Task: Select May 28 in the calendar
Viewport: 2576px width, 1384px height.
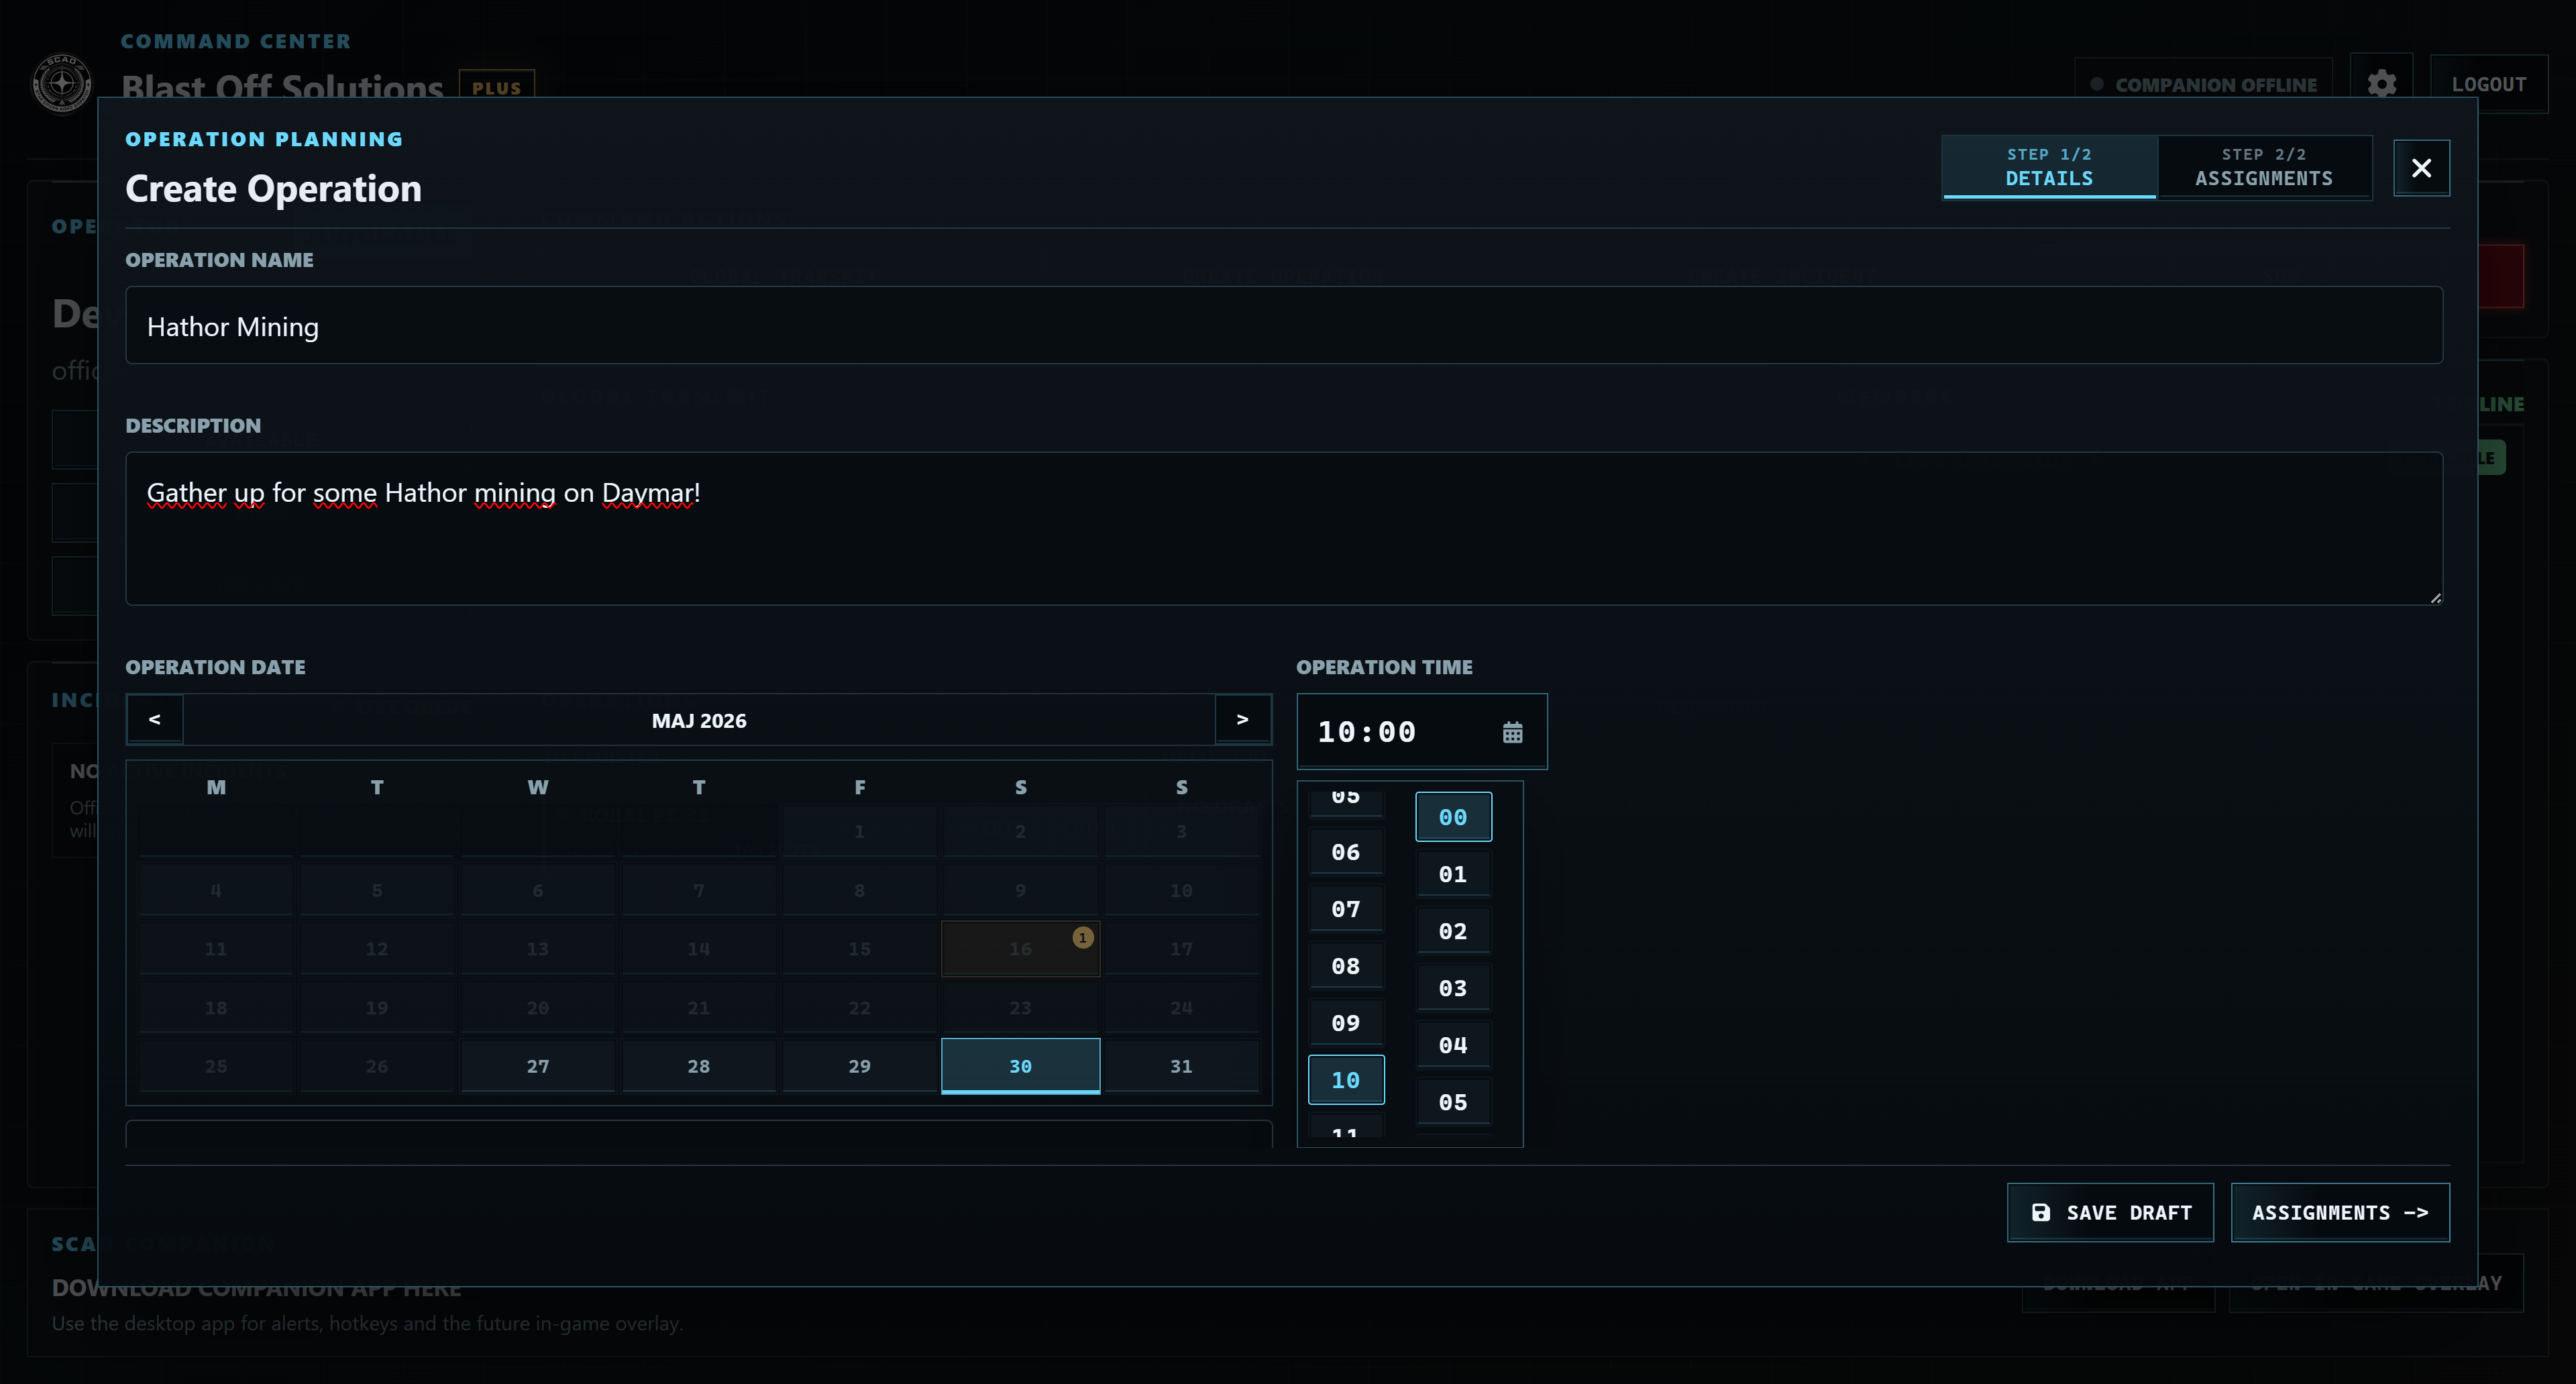Action: coord(699,1066)
